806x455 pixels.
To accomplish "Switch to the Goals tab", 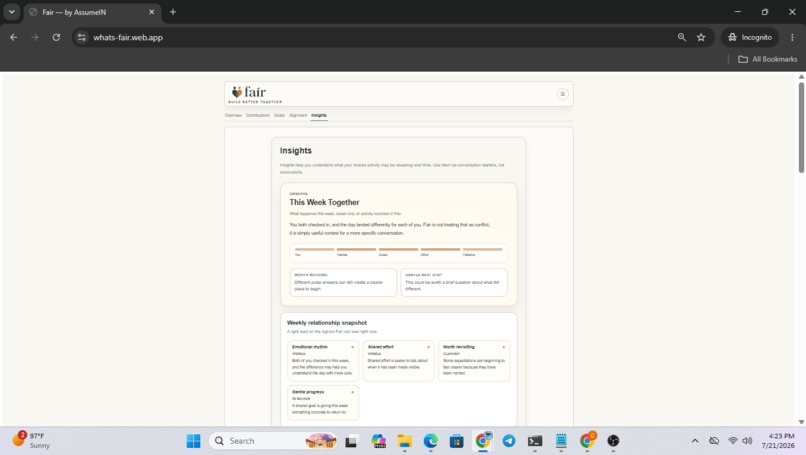I will (279, 115).
